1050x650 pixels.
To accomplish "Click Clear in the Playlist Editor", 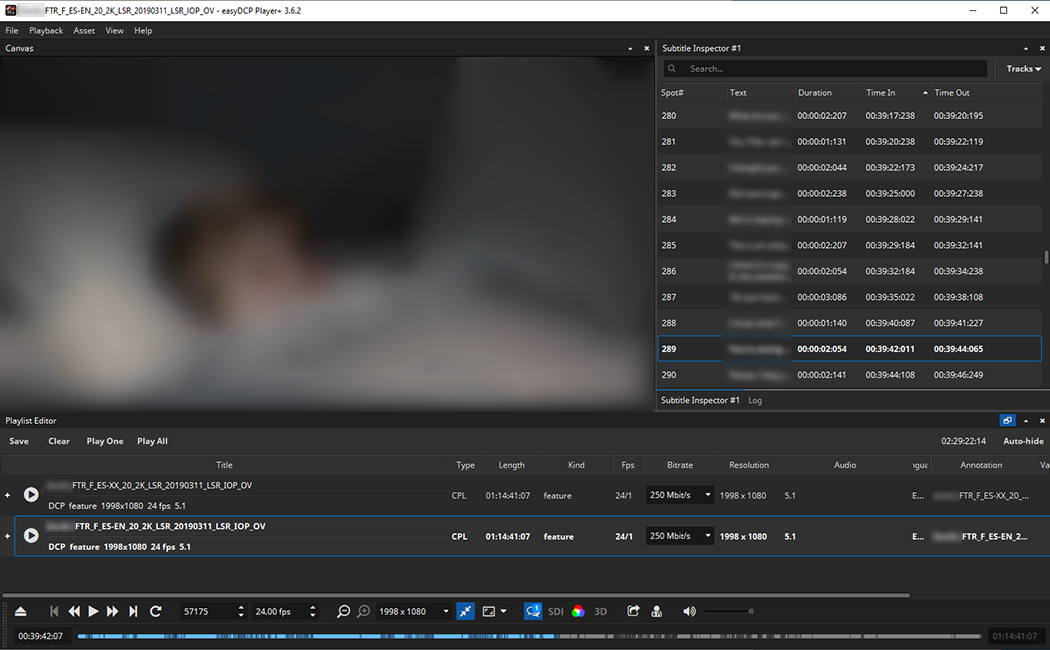I will tap(59, 441).
